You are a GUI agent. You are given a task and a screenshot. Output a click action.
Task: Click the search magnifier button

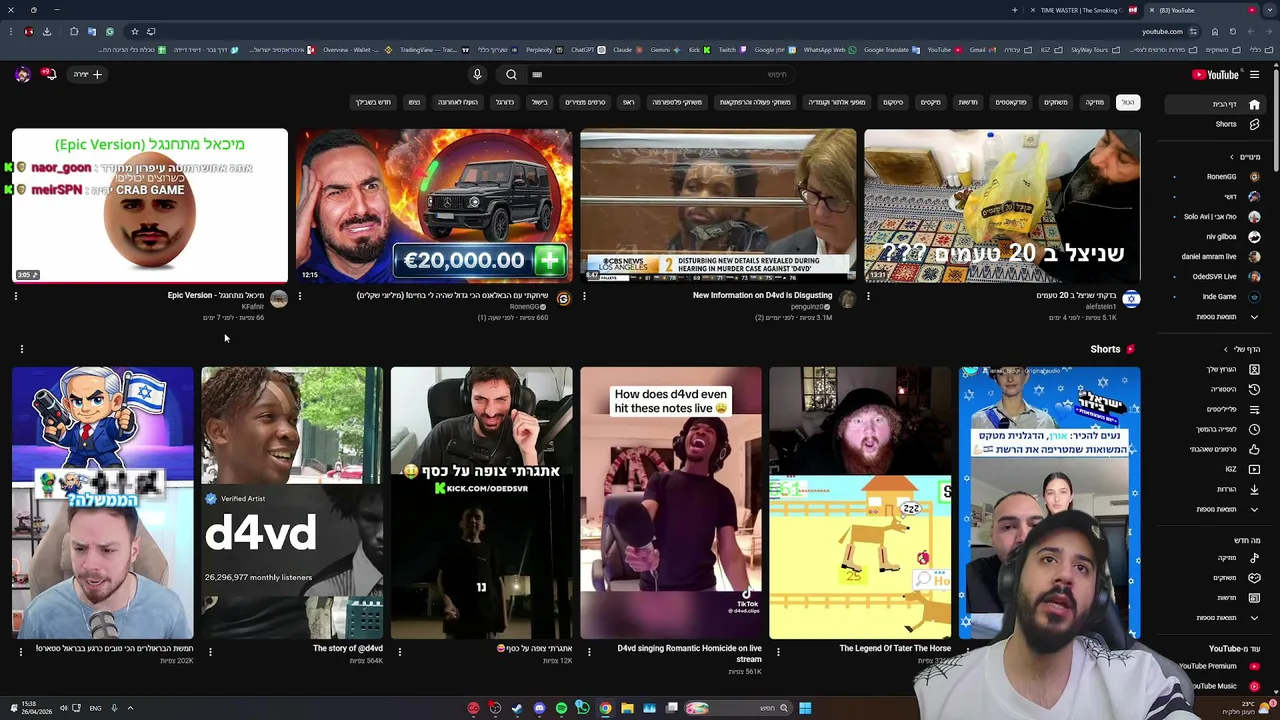pos(511,74)
